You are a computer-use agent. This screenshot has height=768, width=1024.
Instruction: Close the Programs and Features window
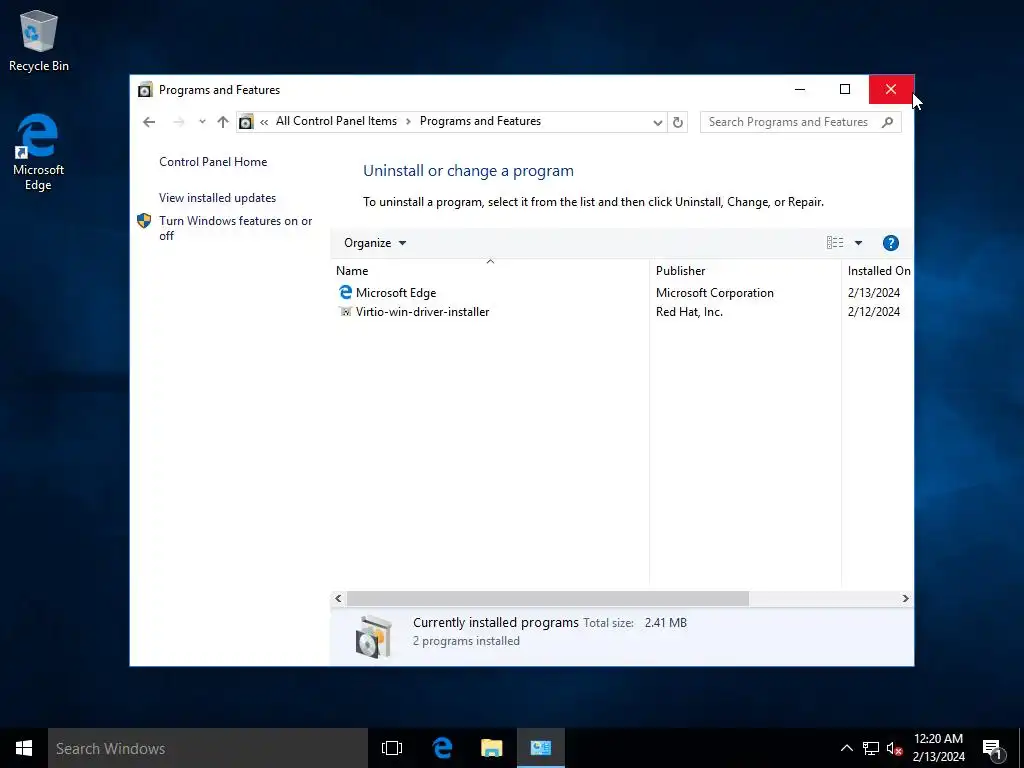[x=891, y=89]
